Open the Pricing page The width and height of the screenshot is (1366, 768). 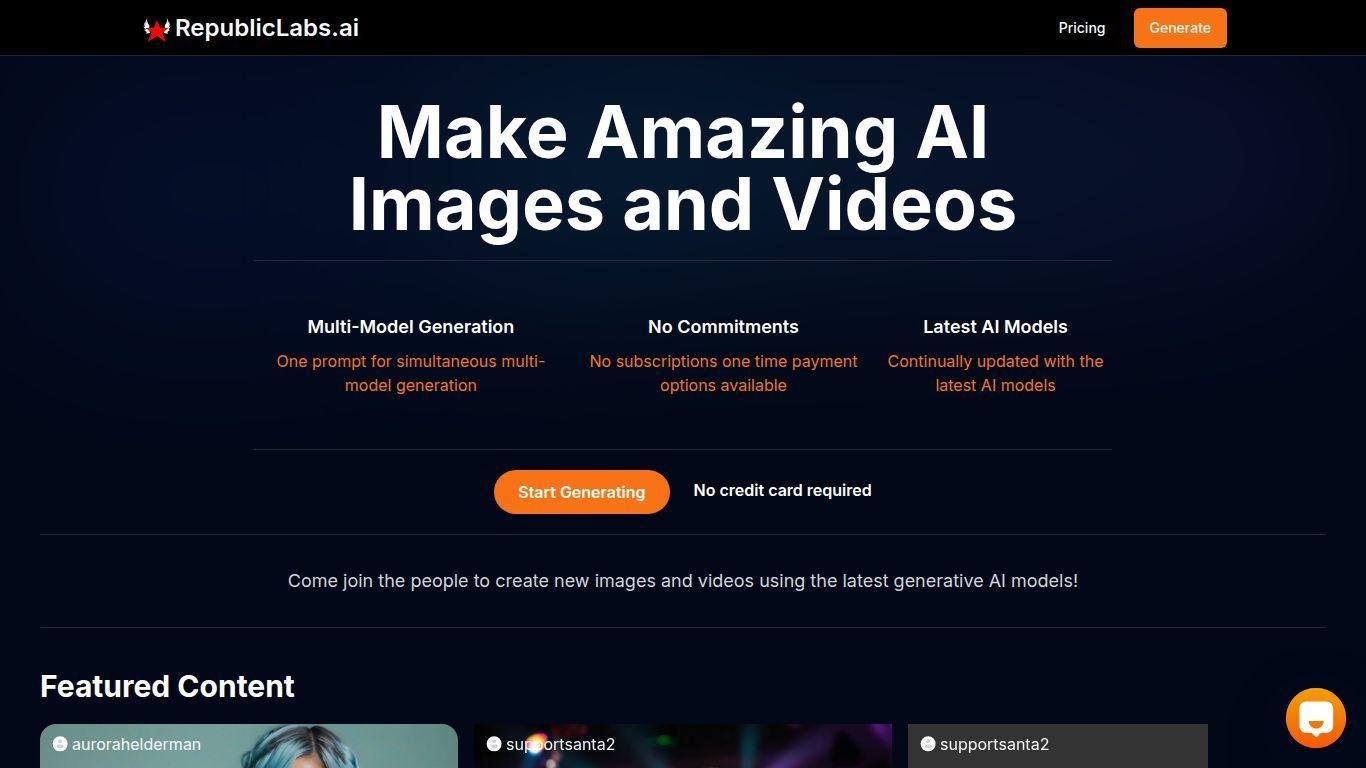pos(1081,28)
